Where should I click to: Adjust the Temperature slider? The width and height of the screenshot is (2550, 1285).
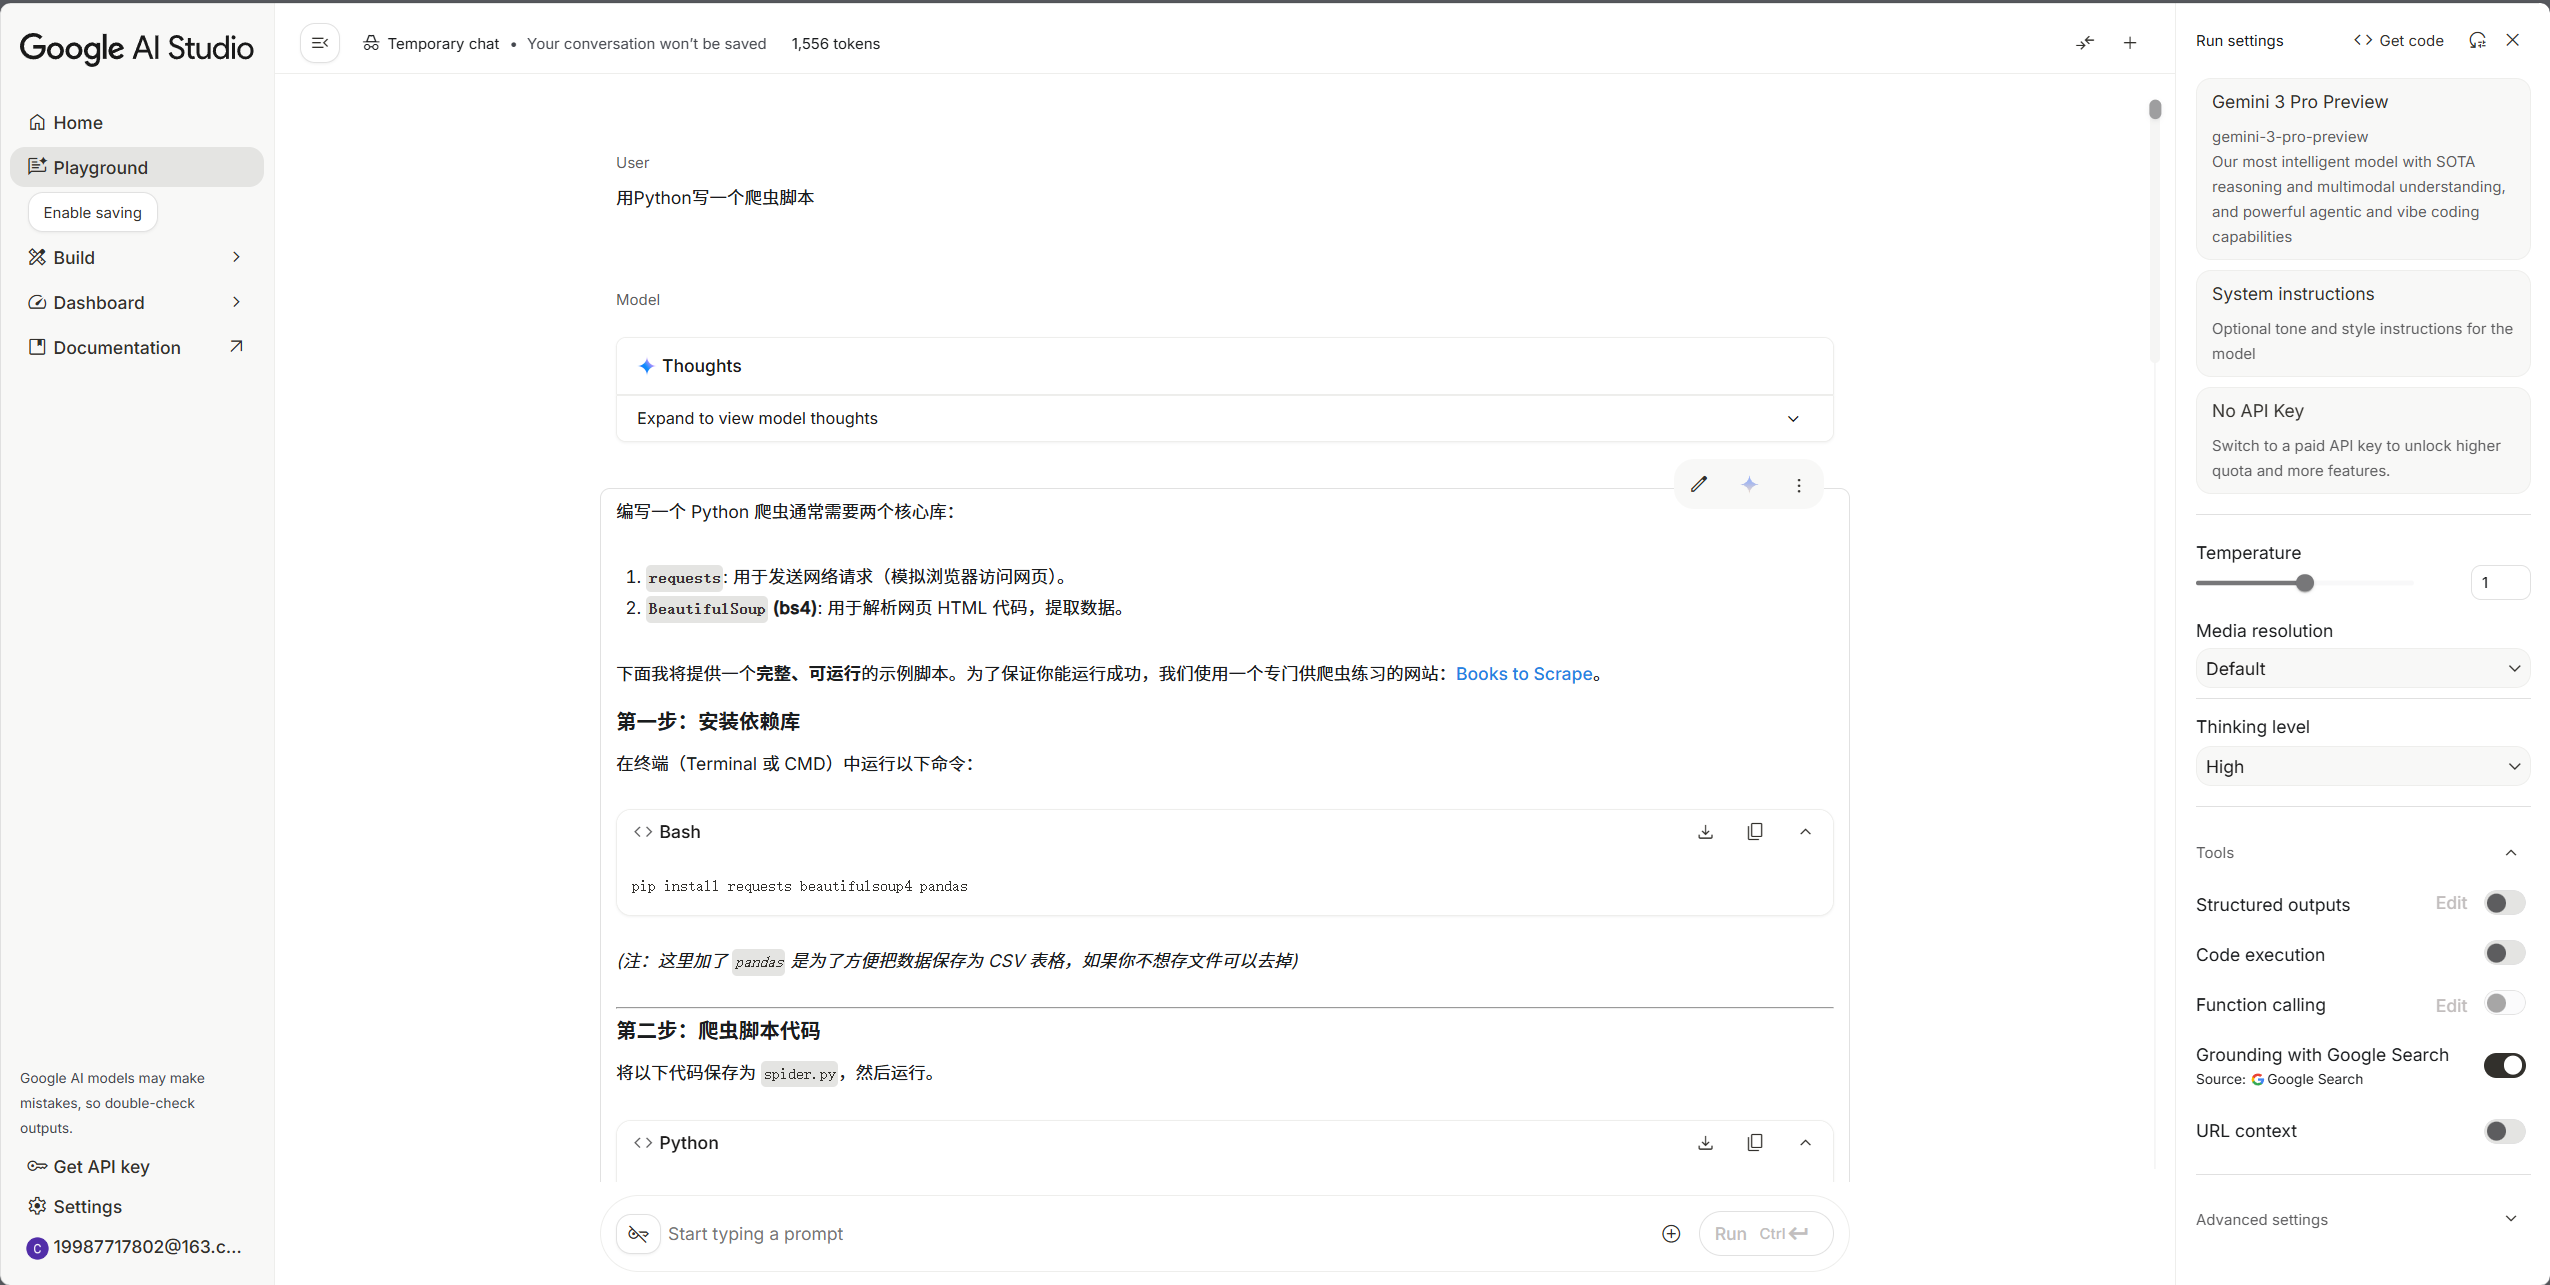(x=2305, y=583)
